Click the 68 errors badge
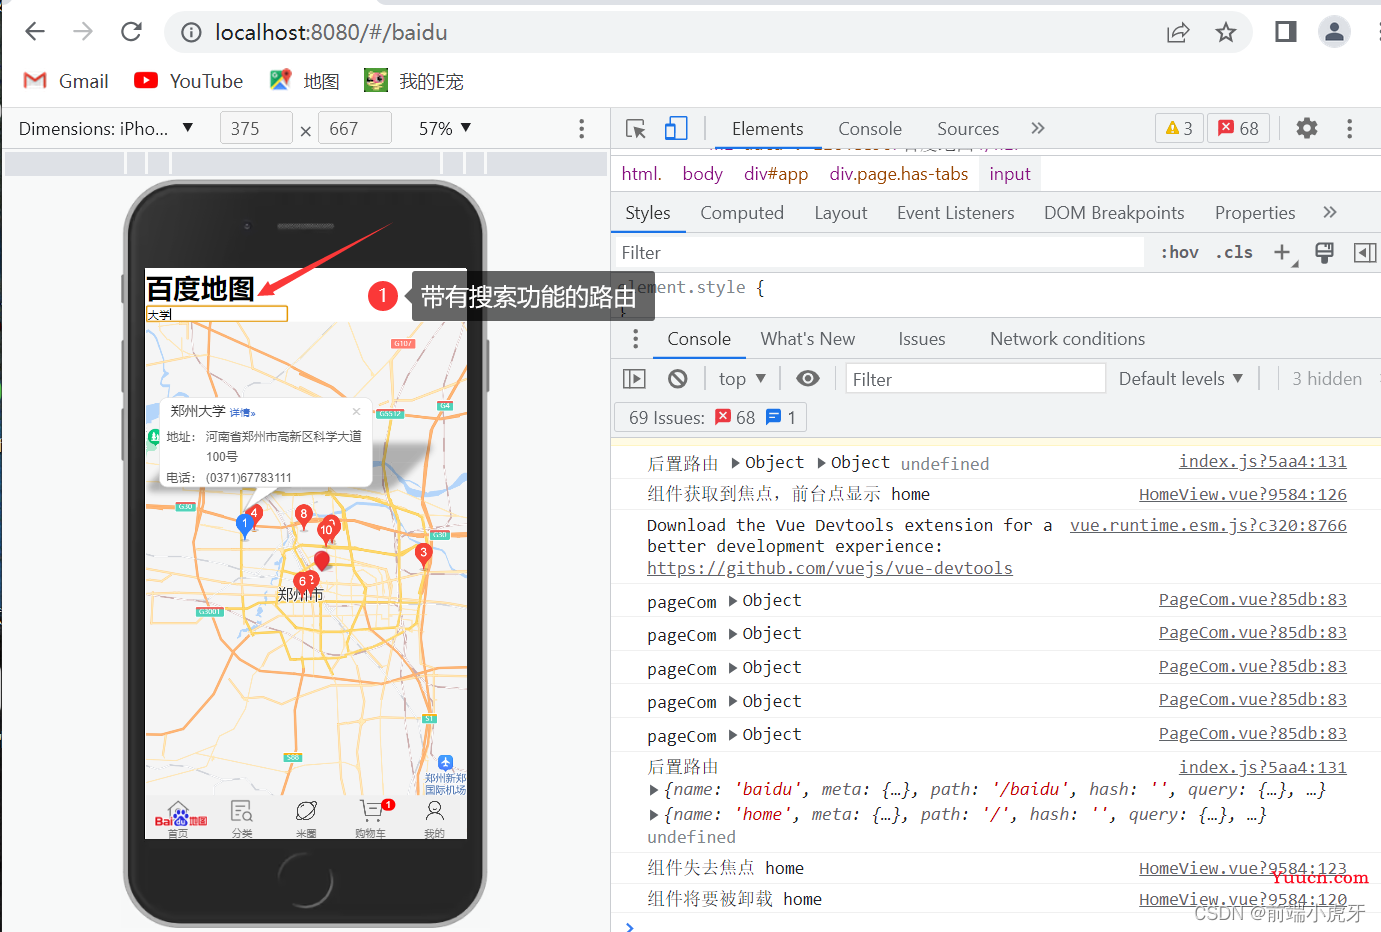Screen dimensions: 1381x932 click(1239, 128)
